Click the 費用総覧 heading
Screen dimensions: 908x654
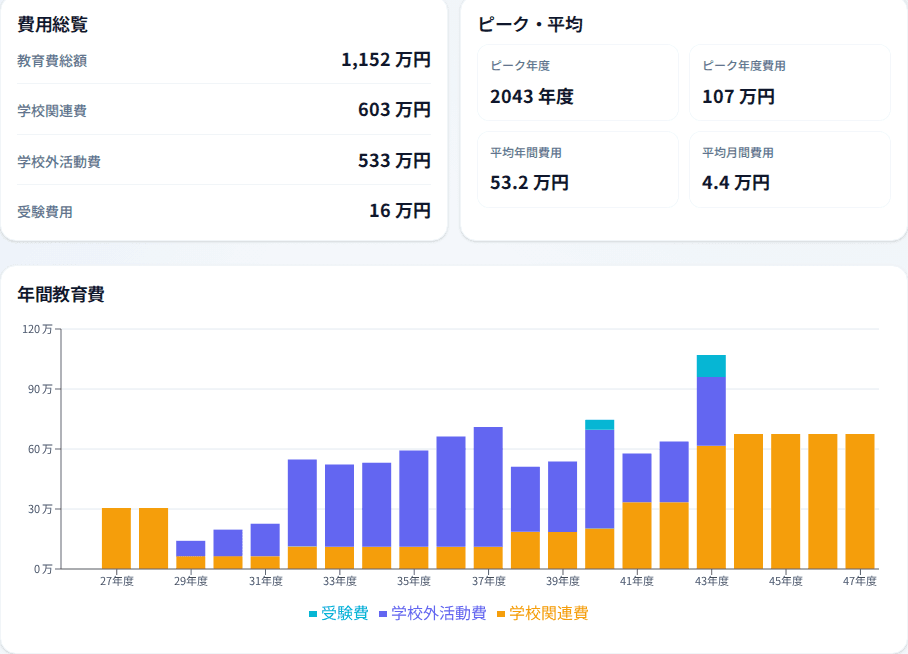(x=53, y=24)
